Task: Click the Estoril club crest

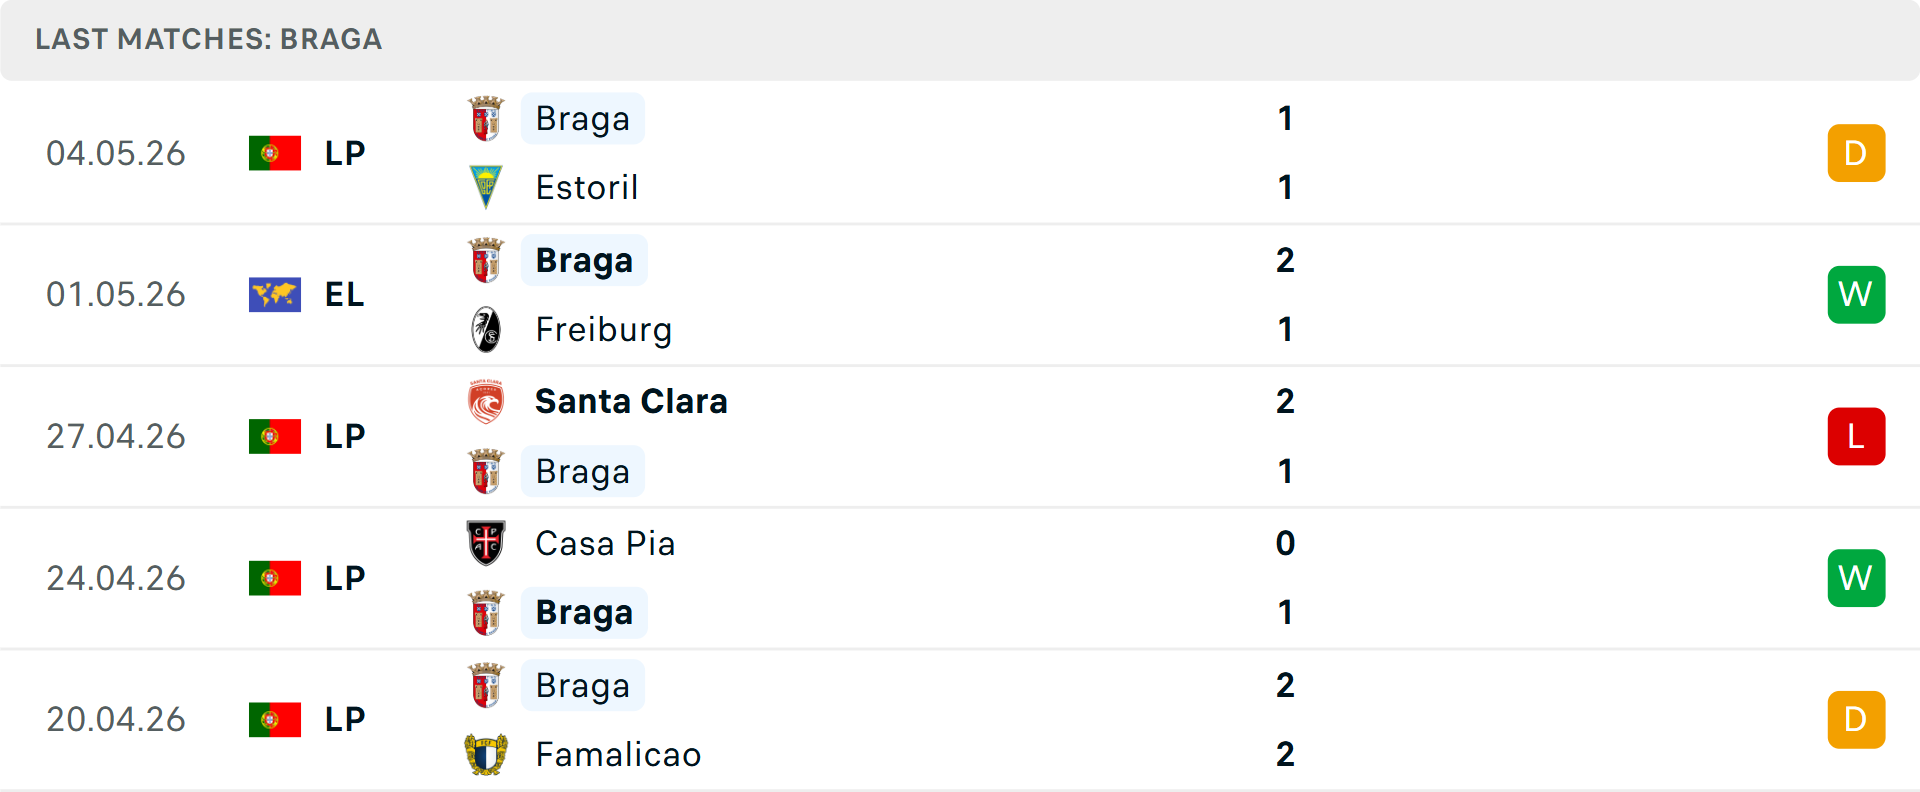Action: pyautogui.click(x=486, y=187)
